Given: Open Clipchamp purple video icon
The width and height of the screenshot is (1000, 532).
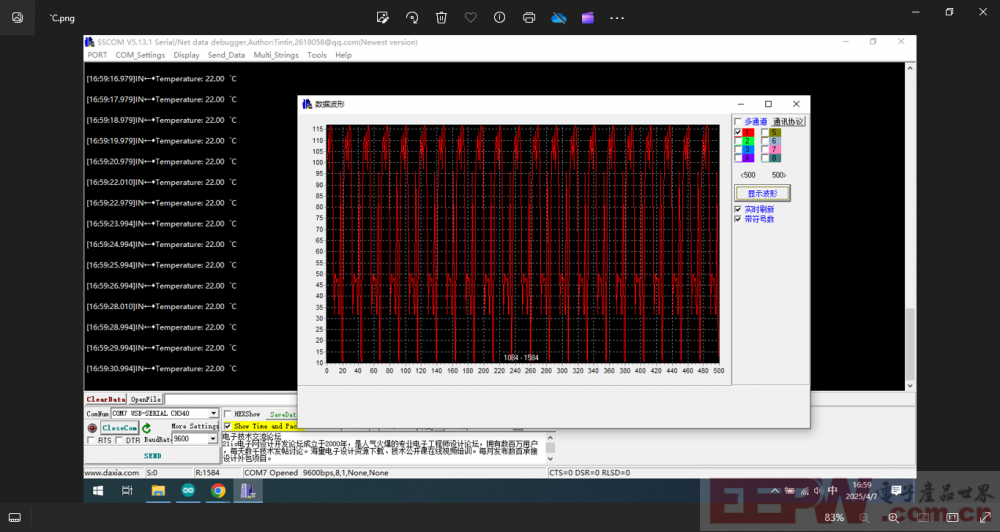Looking at the screenshot, I should [x=588, y=18].
